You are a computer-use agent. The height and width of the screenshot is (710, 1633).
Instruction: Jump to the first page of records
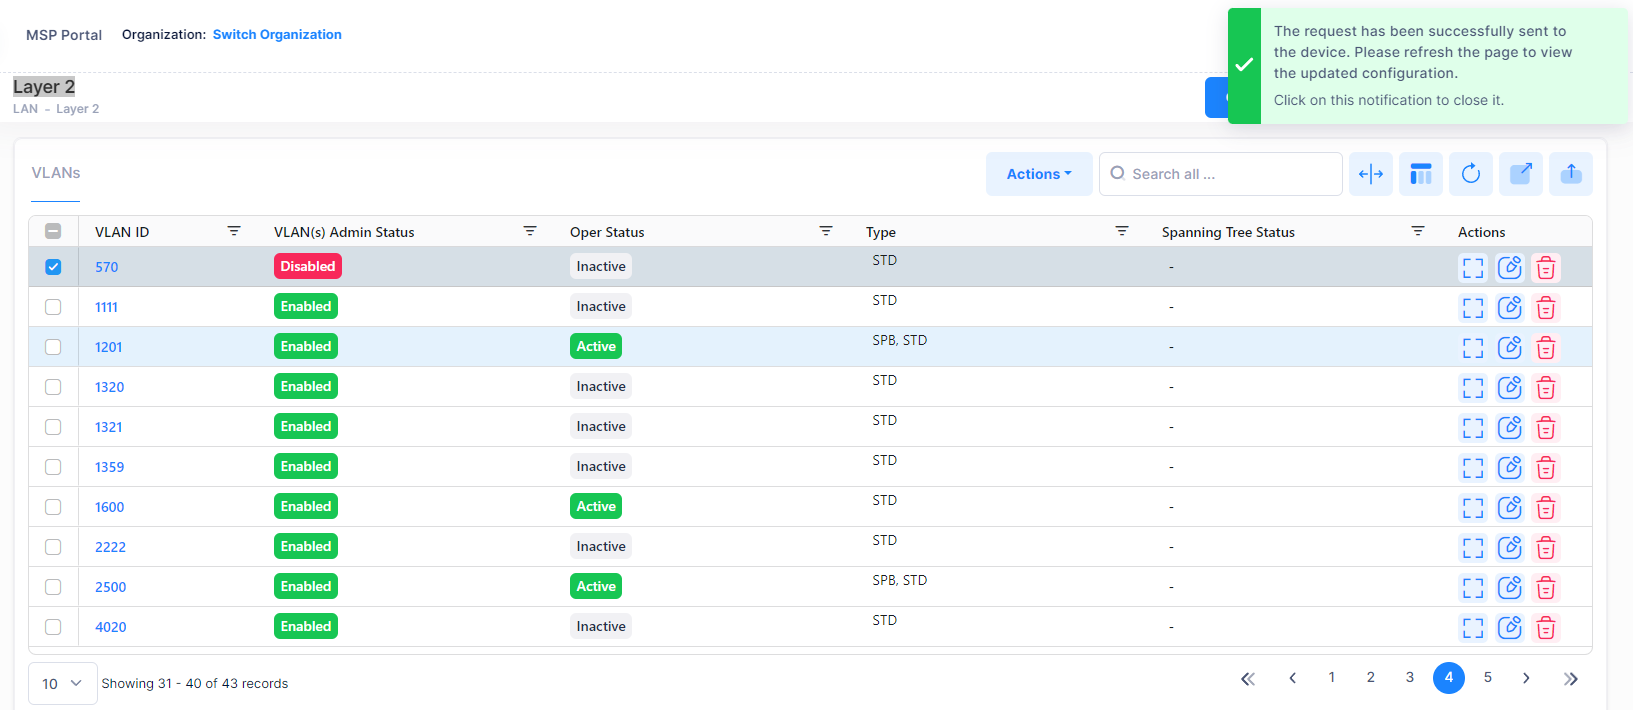pos(1247,679)
